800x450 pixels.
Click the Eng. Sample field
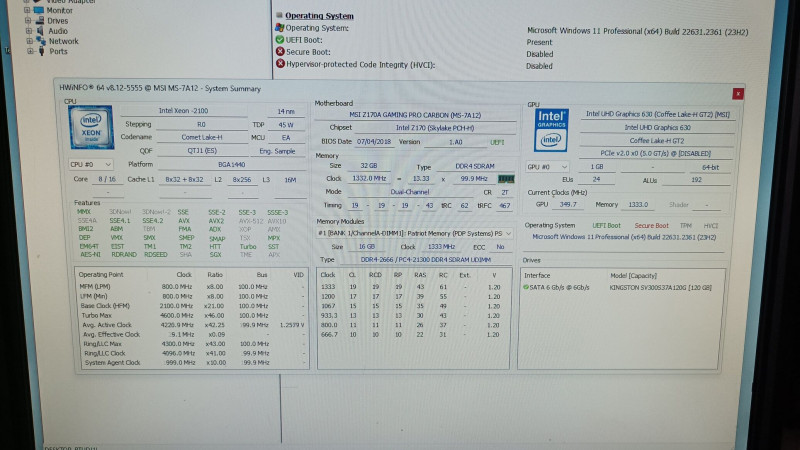[277, 151]
